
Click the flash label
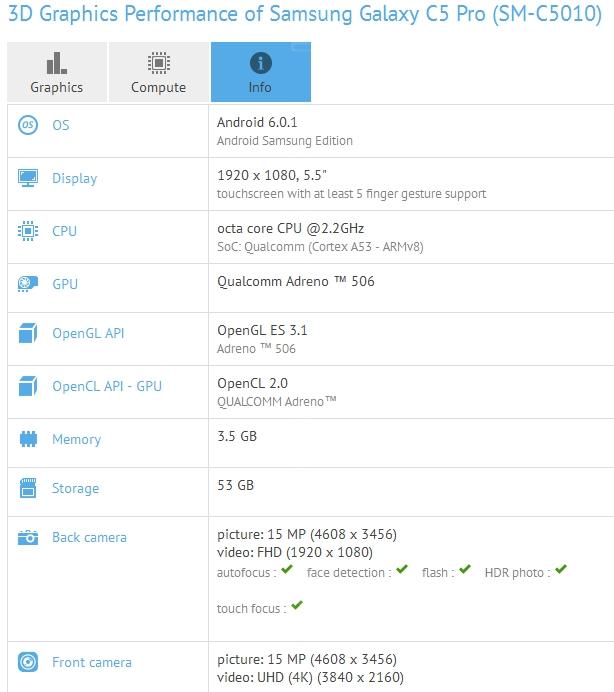point(438,573)
